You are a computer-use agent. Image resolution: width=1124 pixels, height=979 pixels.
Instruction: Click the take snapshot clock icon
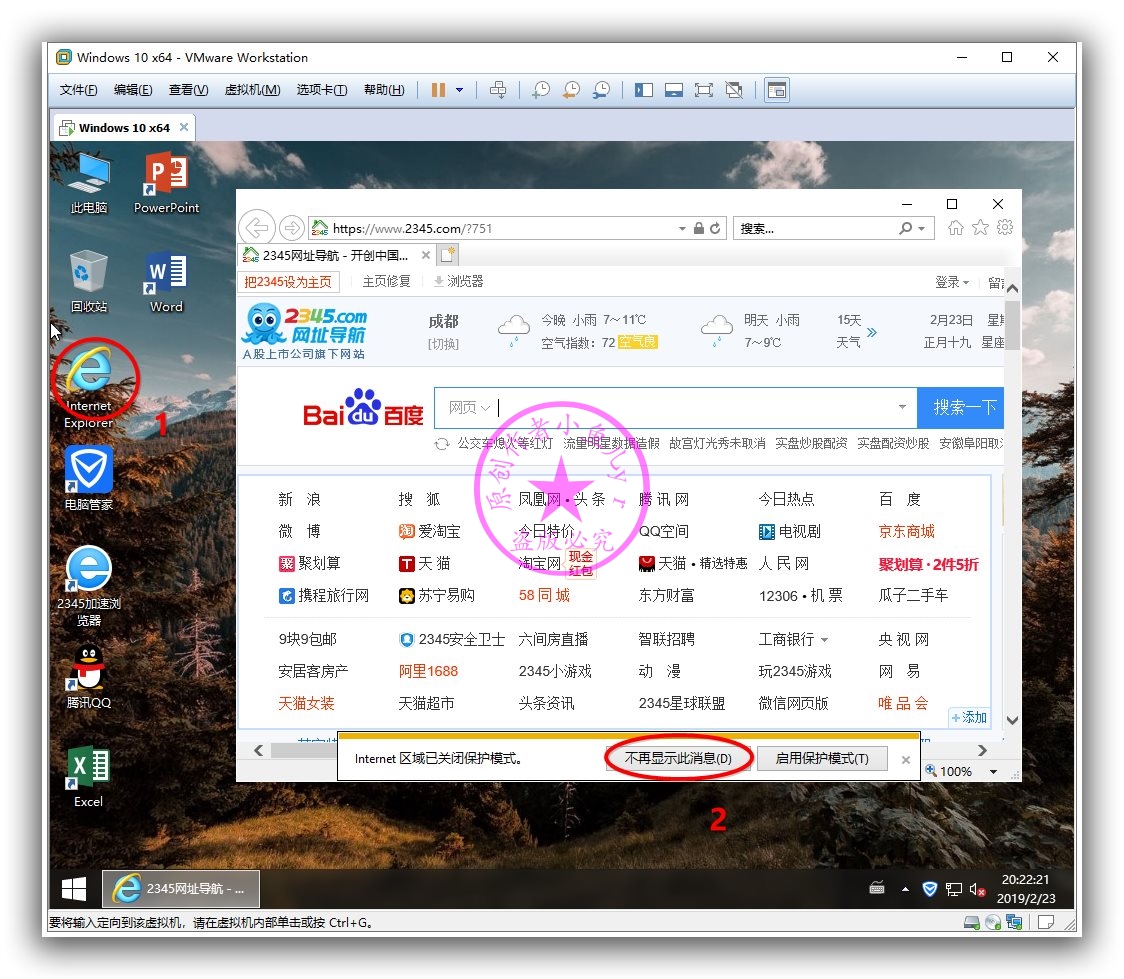[x=541, y=90]
